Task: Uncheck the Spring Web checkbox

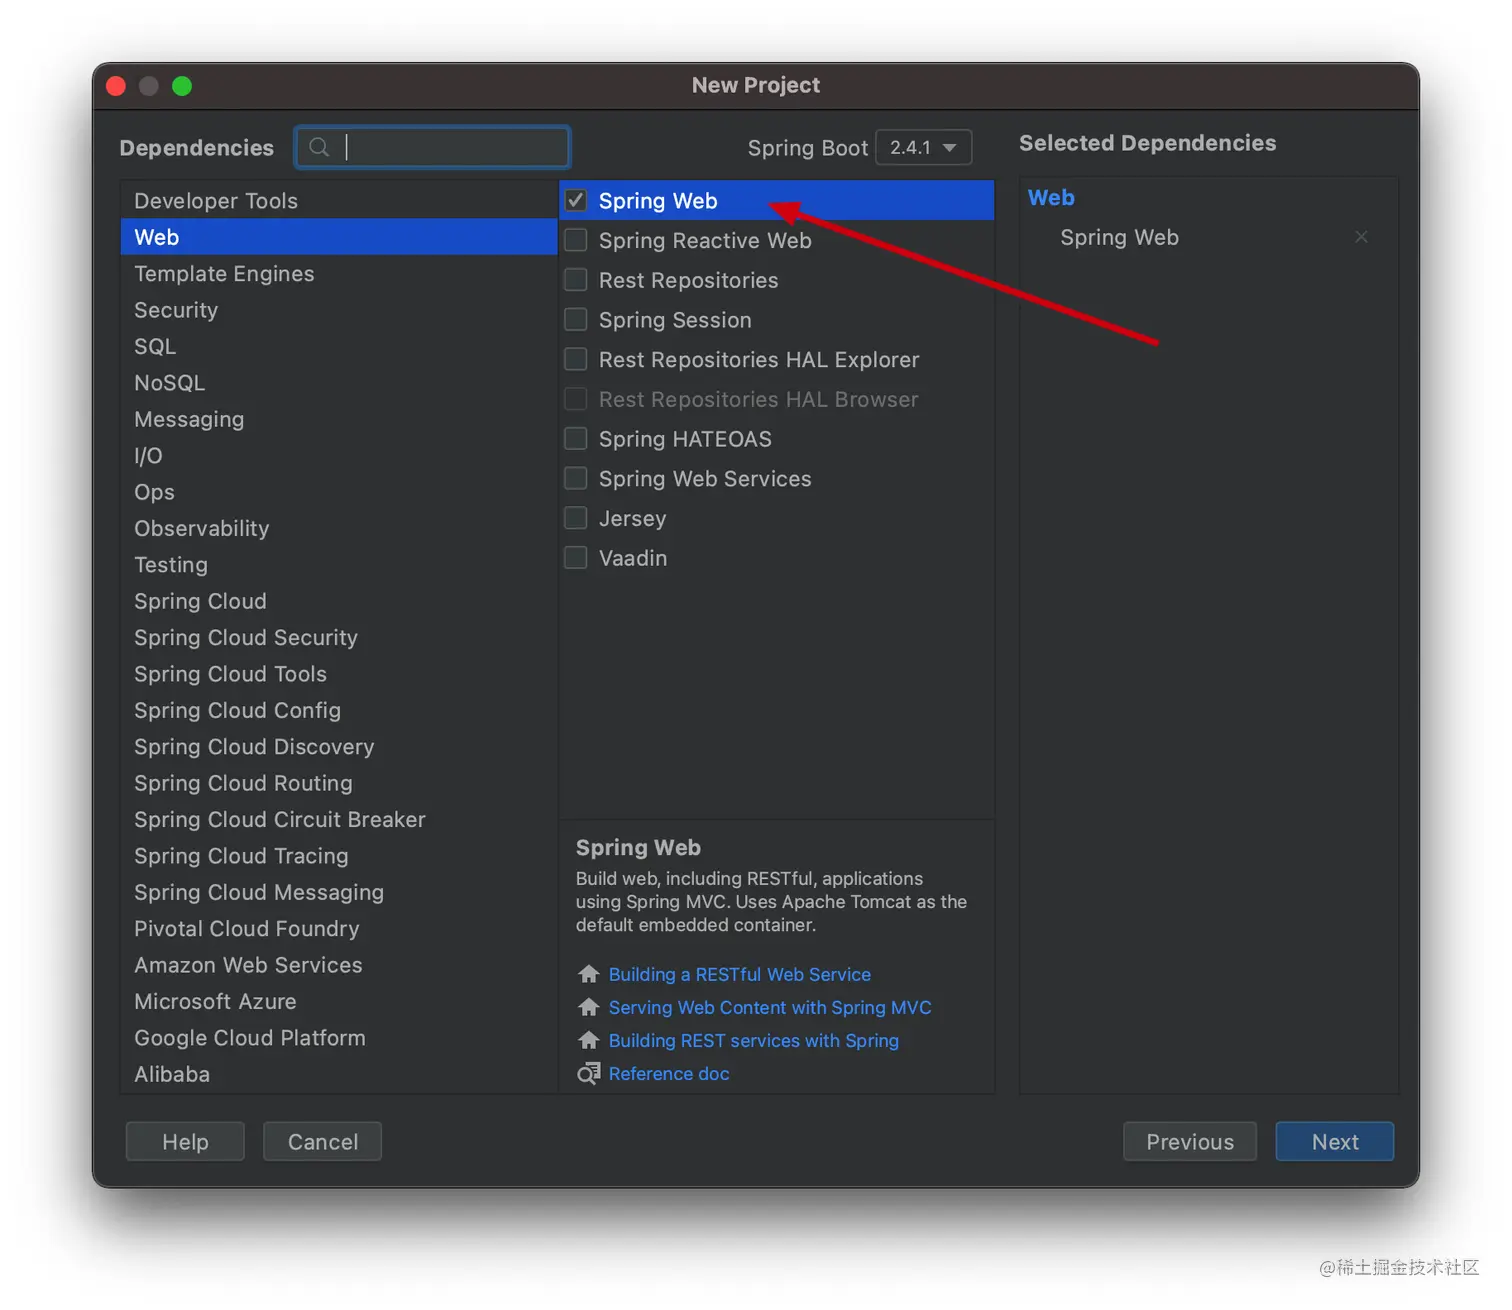Action: [576, 200]
